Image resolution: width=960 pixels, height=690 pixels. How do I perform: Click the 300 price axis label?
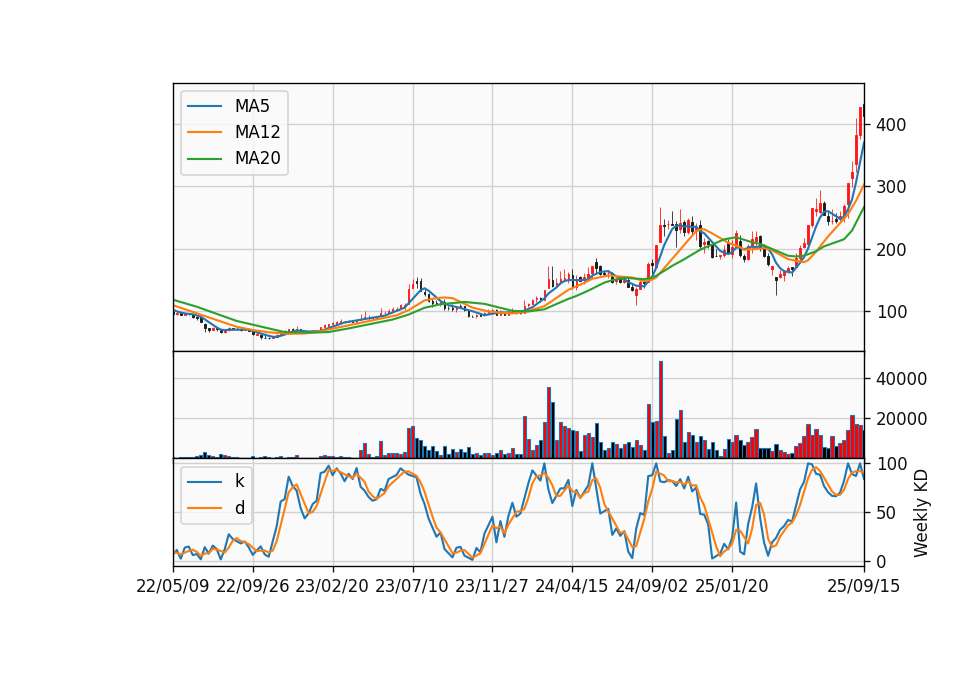[x=891, y=187]
